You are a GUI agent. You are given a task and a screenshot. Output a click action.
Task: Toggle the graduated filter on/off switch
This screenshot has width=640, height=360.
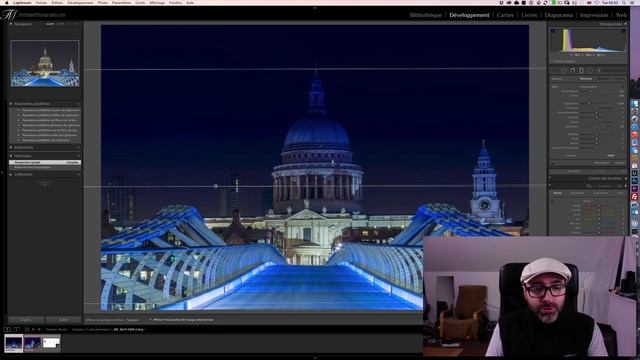[553, 163]
